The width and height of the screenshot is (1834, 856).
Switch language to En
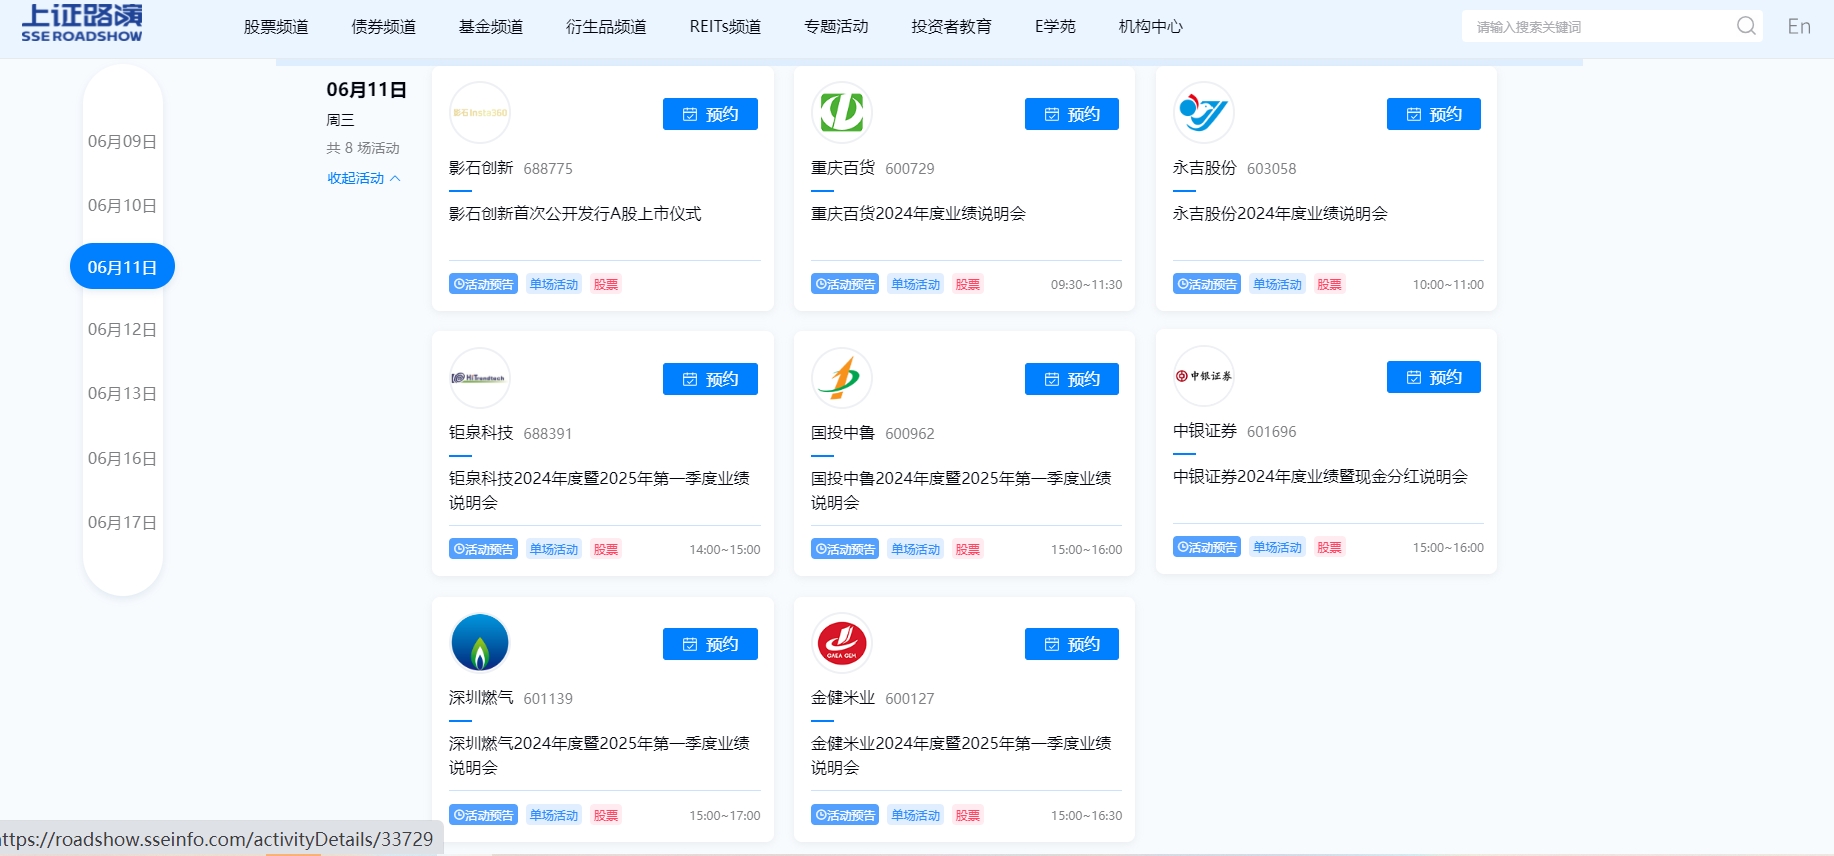tap(1799, 27)
